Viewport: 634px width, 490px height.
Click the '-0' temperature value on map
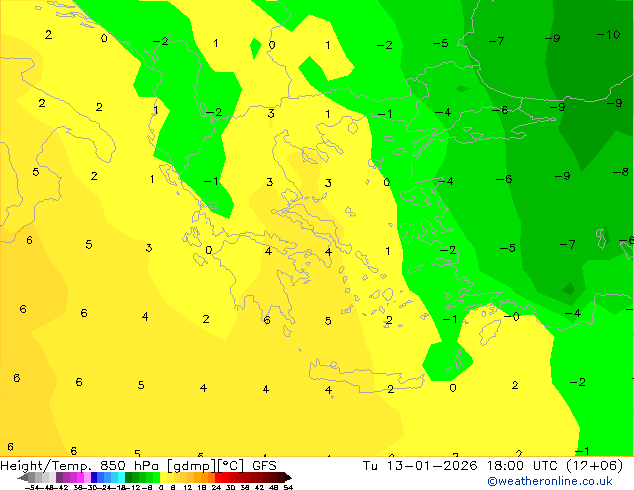[511, 317]
